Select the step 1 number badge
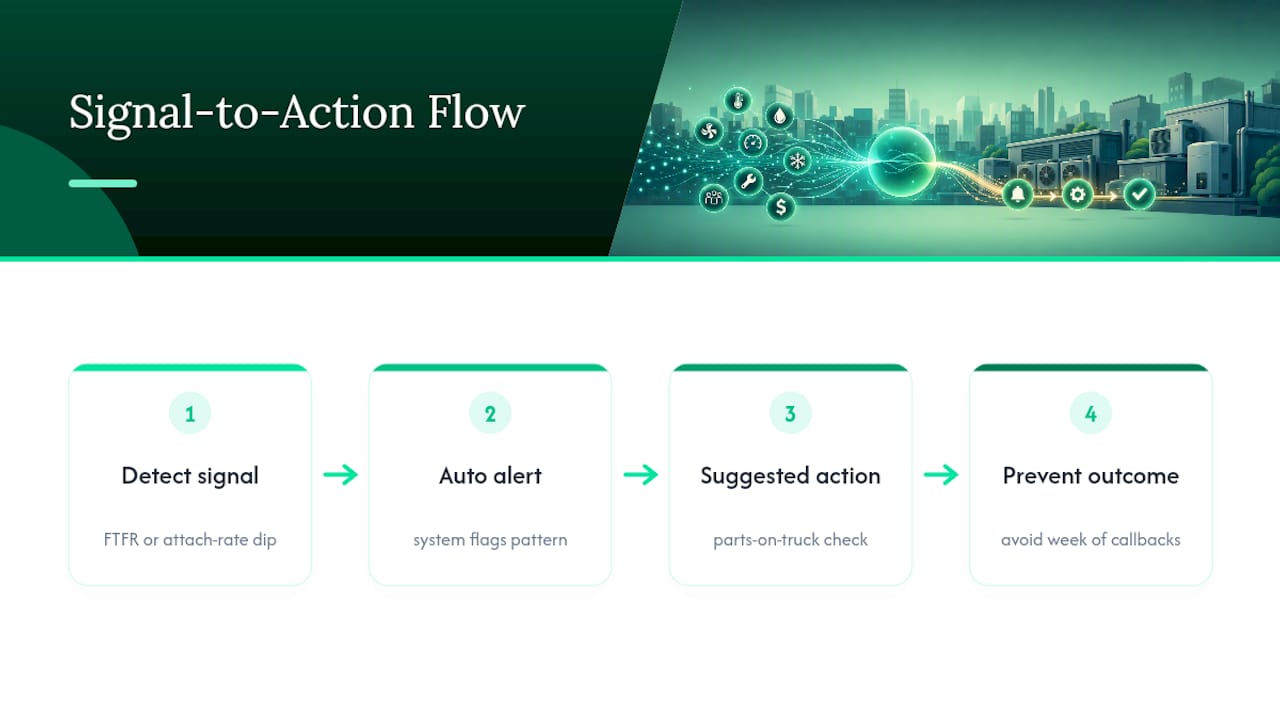 point(190,413)
